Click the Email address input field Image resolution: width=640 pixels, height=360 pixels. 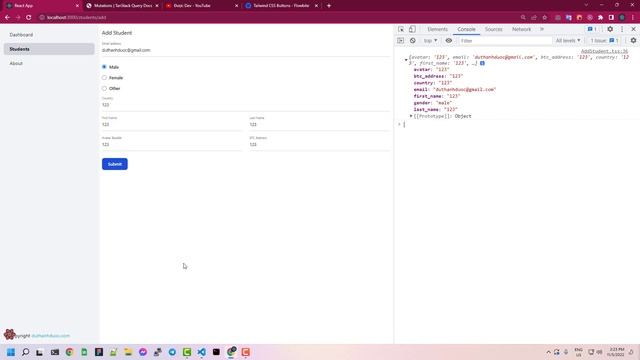pyautogui.click(x=246, y=50)
